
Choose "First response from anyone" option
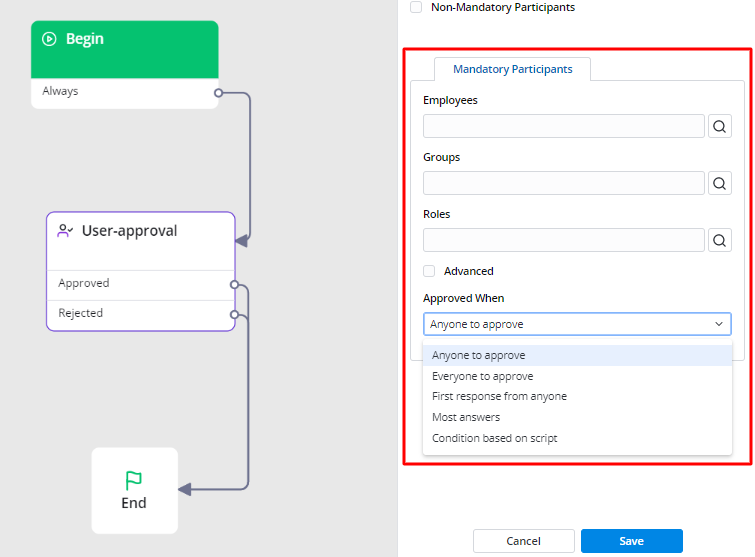coord(499,396)
